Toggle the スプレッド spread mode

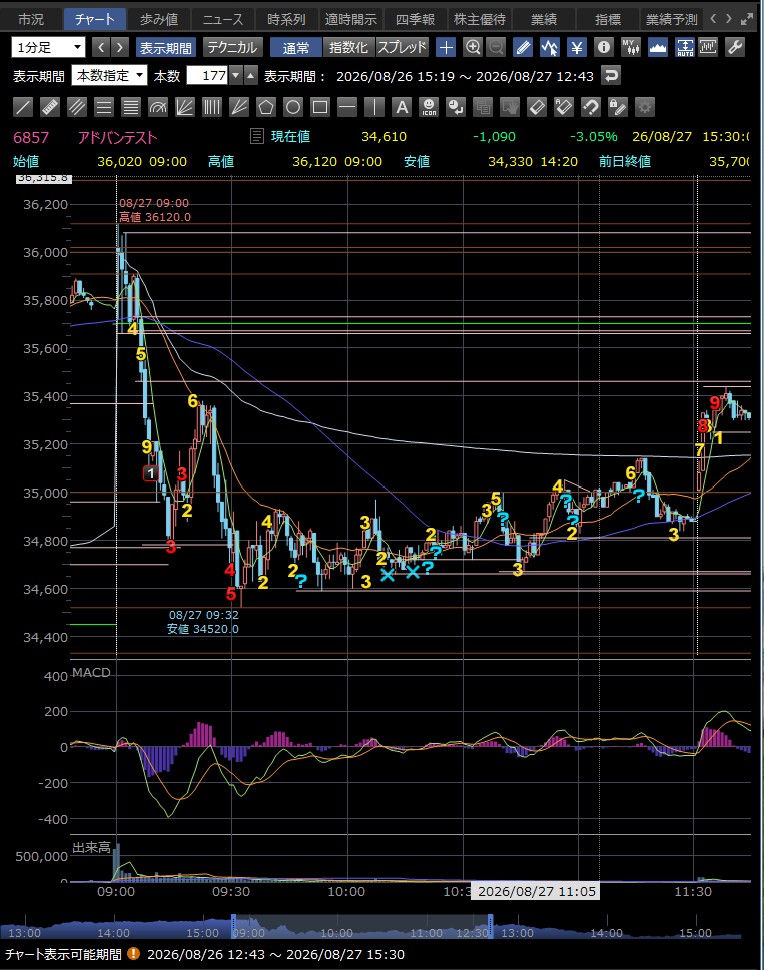tap(402, 47)
